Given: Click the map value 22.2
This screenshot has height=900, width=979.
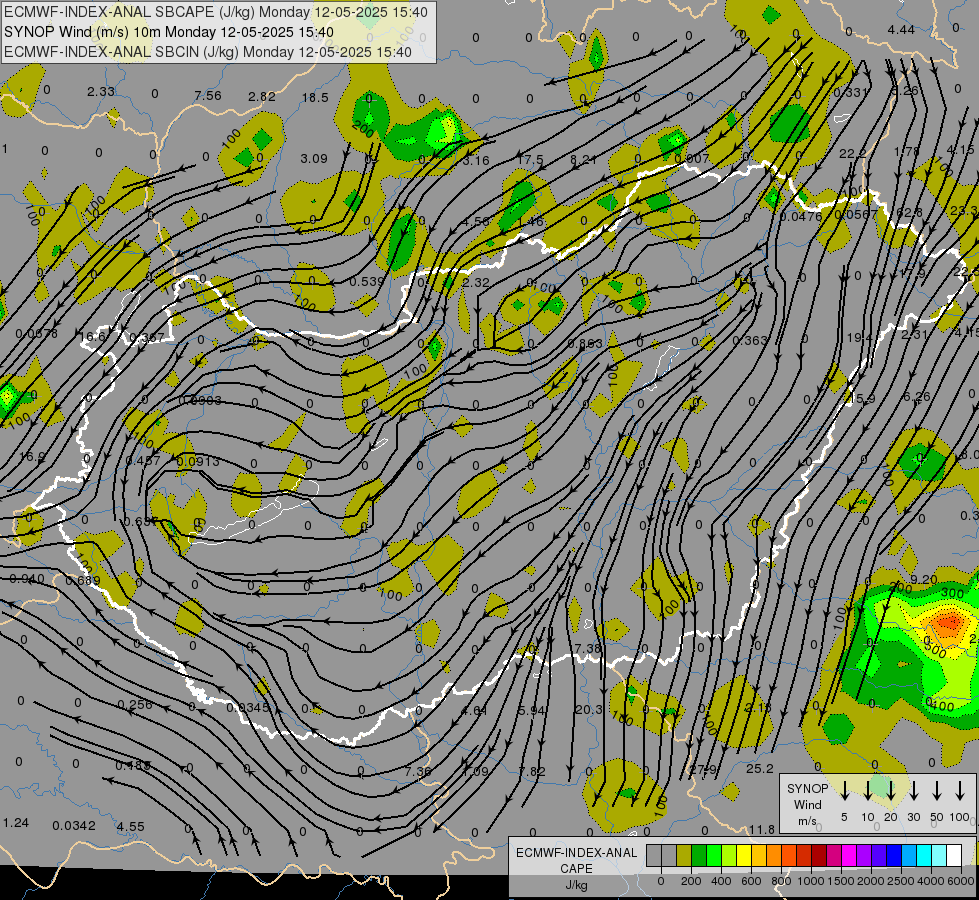Looking at the screenshot, I should pyautogui.click(x=853, y=154).
